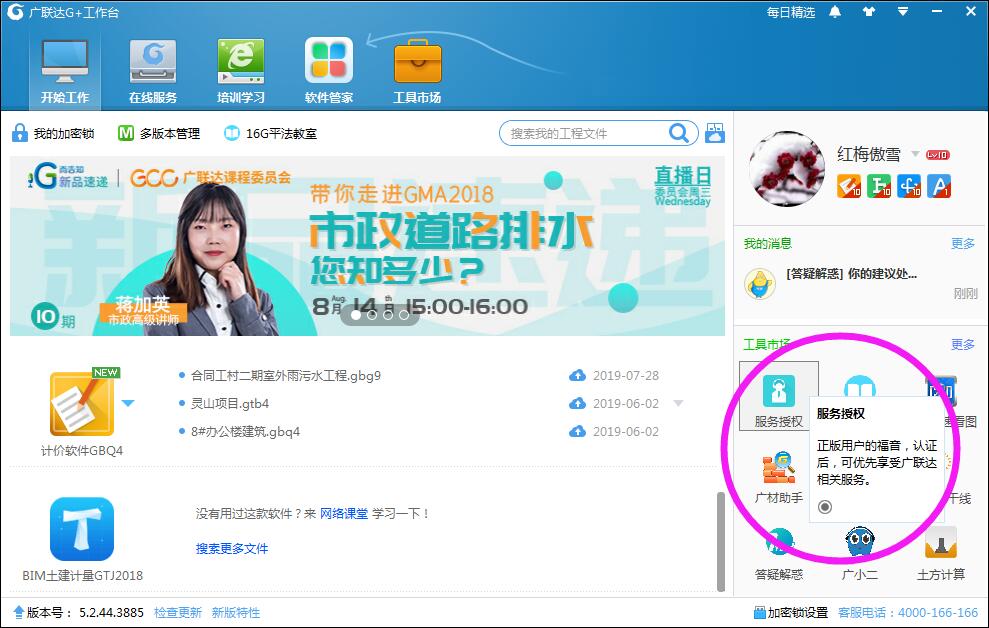Click 搜索更多文件 link
This screenshot has width=989, height=628.
point(231,549)
